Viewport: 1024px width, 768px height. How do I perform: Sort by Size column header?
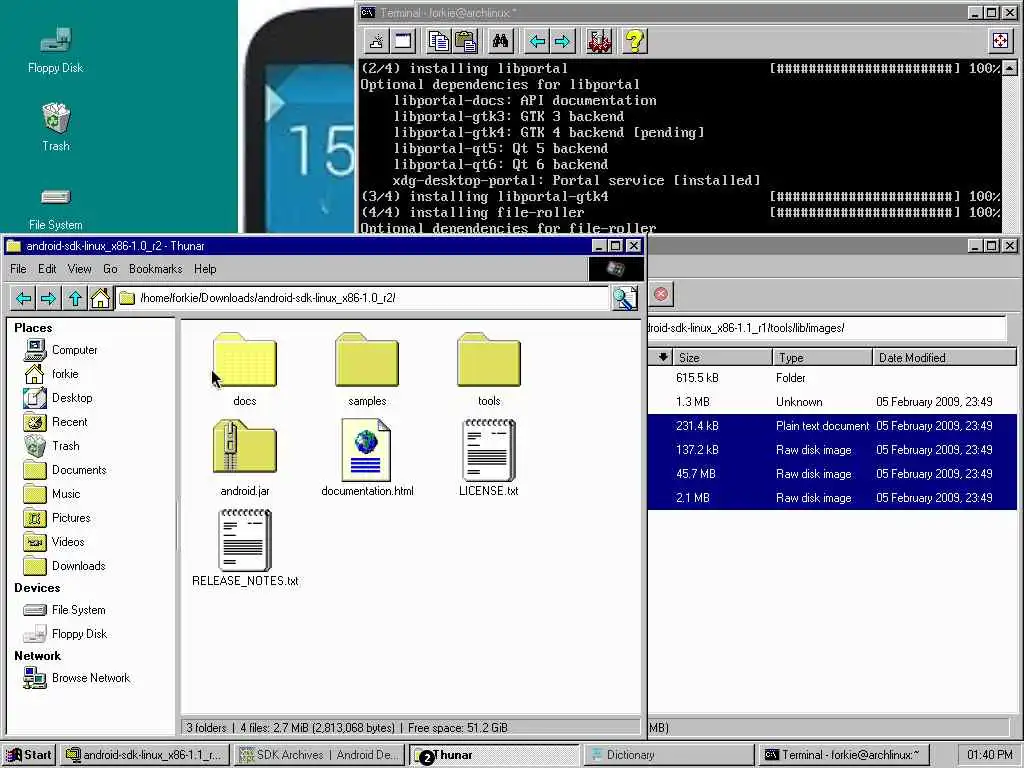pyautogui.click(x=722, y=357)
